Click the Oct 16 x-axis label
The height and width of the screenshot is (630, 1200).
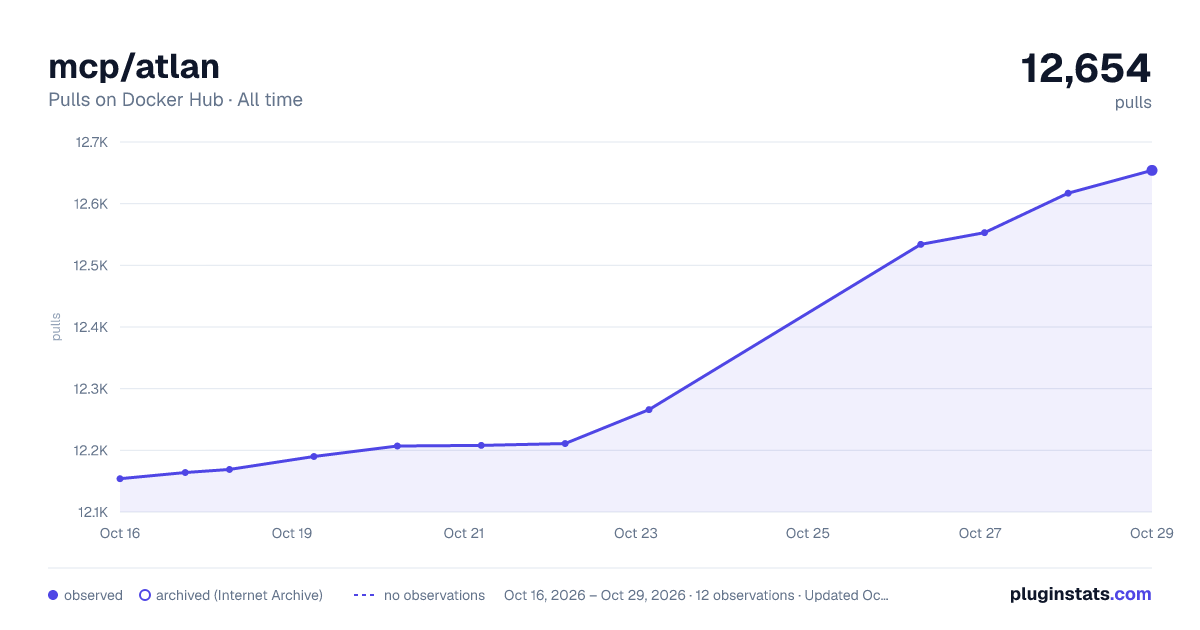tap(120, 533)
